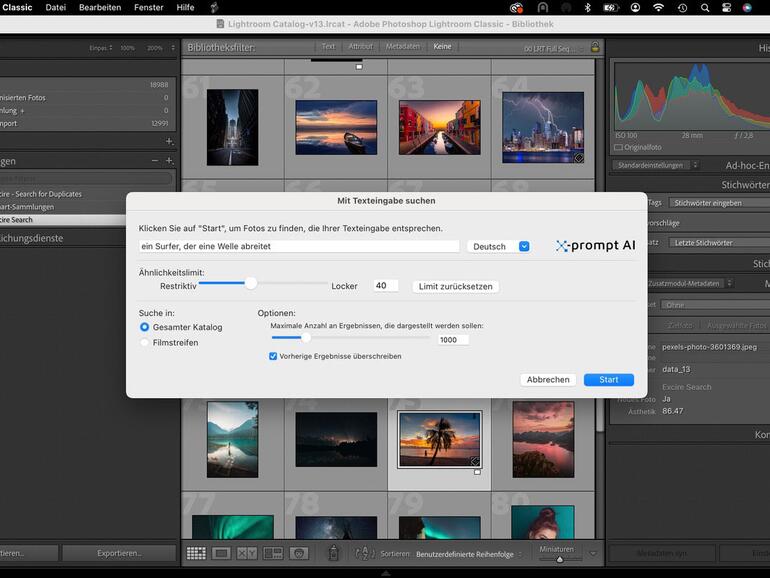Screen dimensions: 770x578
Task: Select the Gesamter Katalog radio button
Action: 145,327
